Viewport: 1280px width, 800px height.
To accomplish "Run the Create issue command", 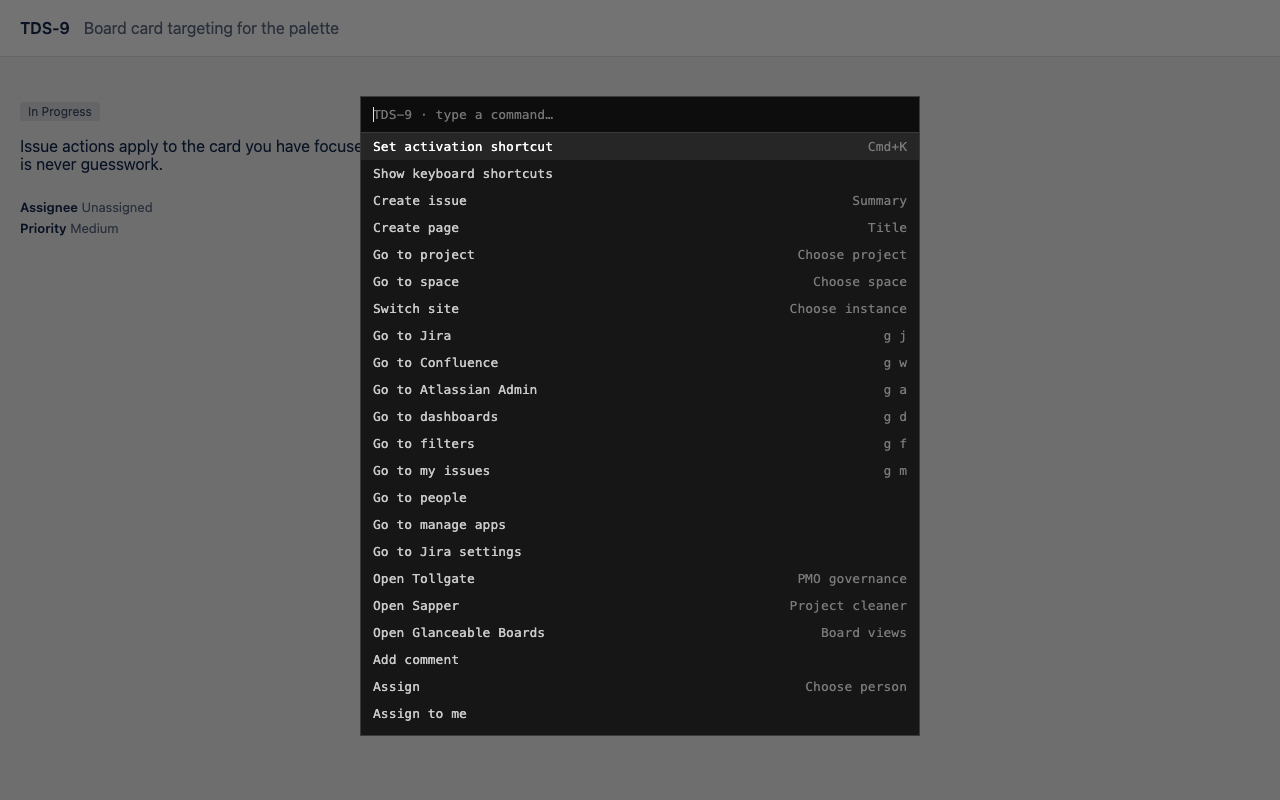I will coord(640,201).
